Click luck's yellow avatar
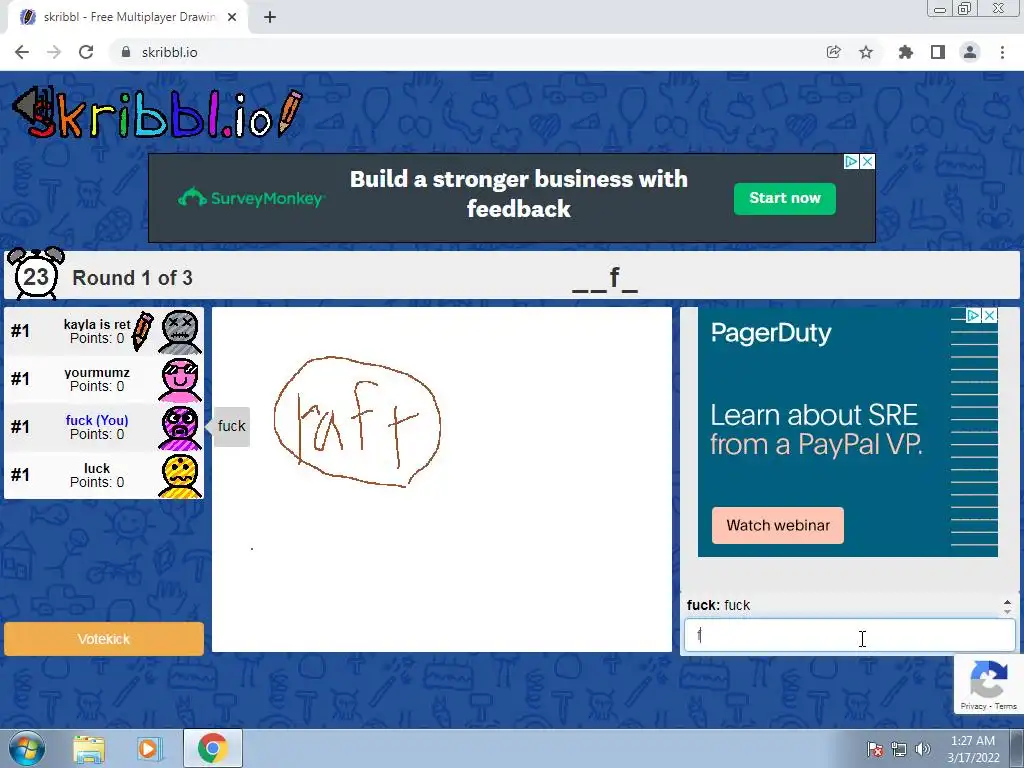Image resolution: width=1024 pixels, height=768 pixels. (180, 475)
